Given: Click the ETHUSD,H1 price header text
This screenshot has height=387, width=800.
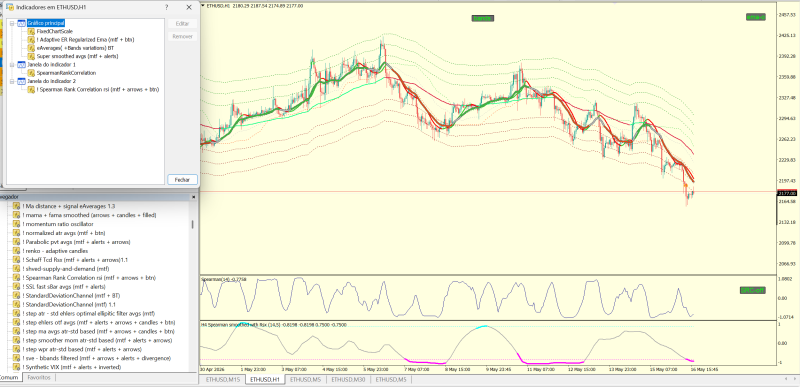Looking at the screenshot, I should [x=254, y=6].
